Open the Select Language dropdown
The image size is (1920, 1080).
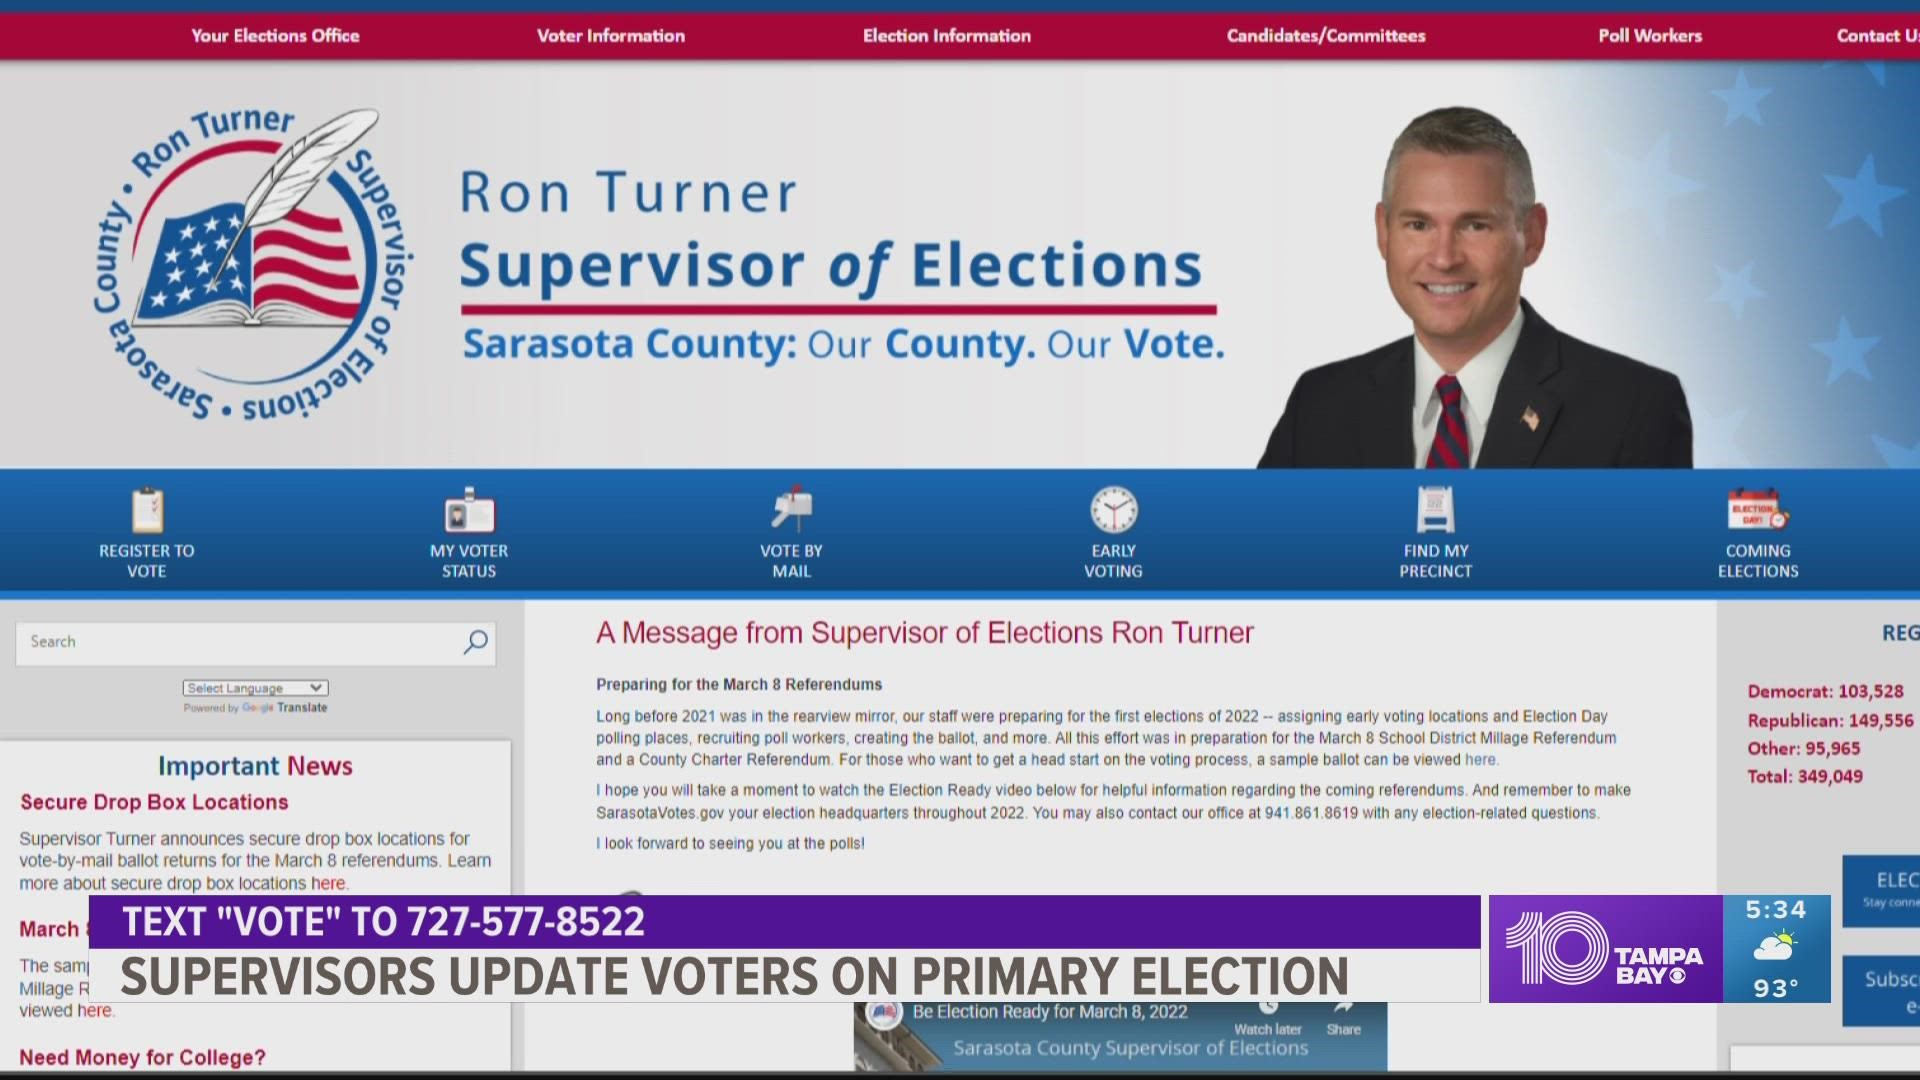(x=256, y=687)
